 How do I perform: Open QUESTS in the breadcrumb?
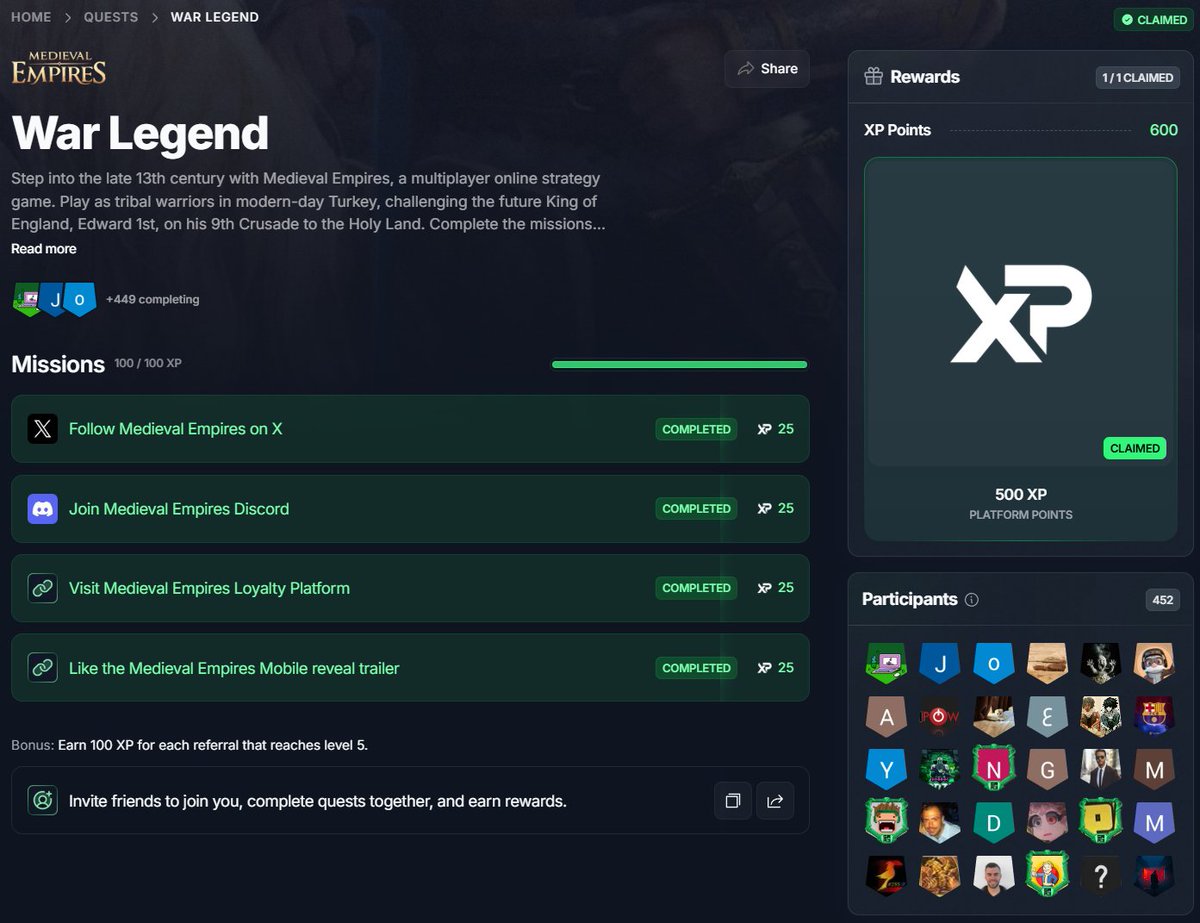coord(111,17)
